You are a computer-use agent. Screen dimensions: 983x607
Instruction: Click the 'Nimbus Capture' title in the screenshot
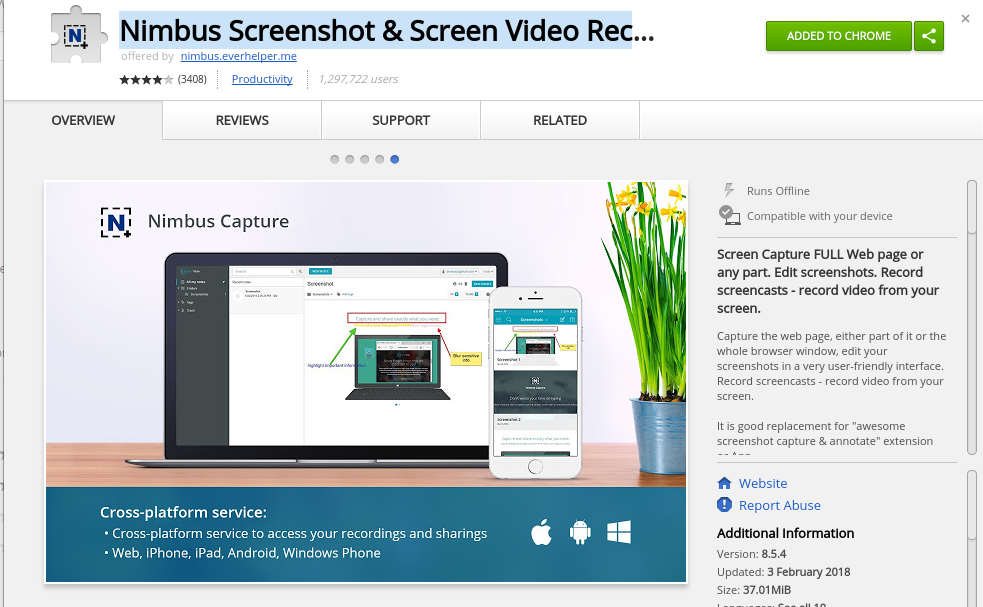(x=218, y=221)
